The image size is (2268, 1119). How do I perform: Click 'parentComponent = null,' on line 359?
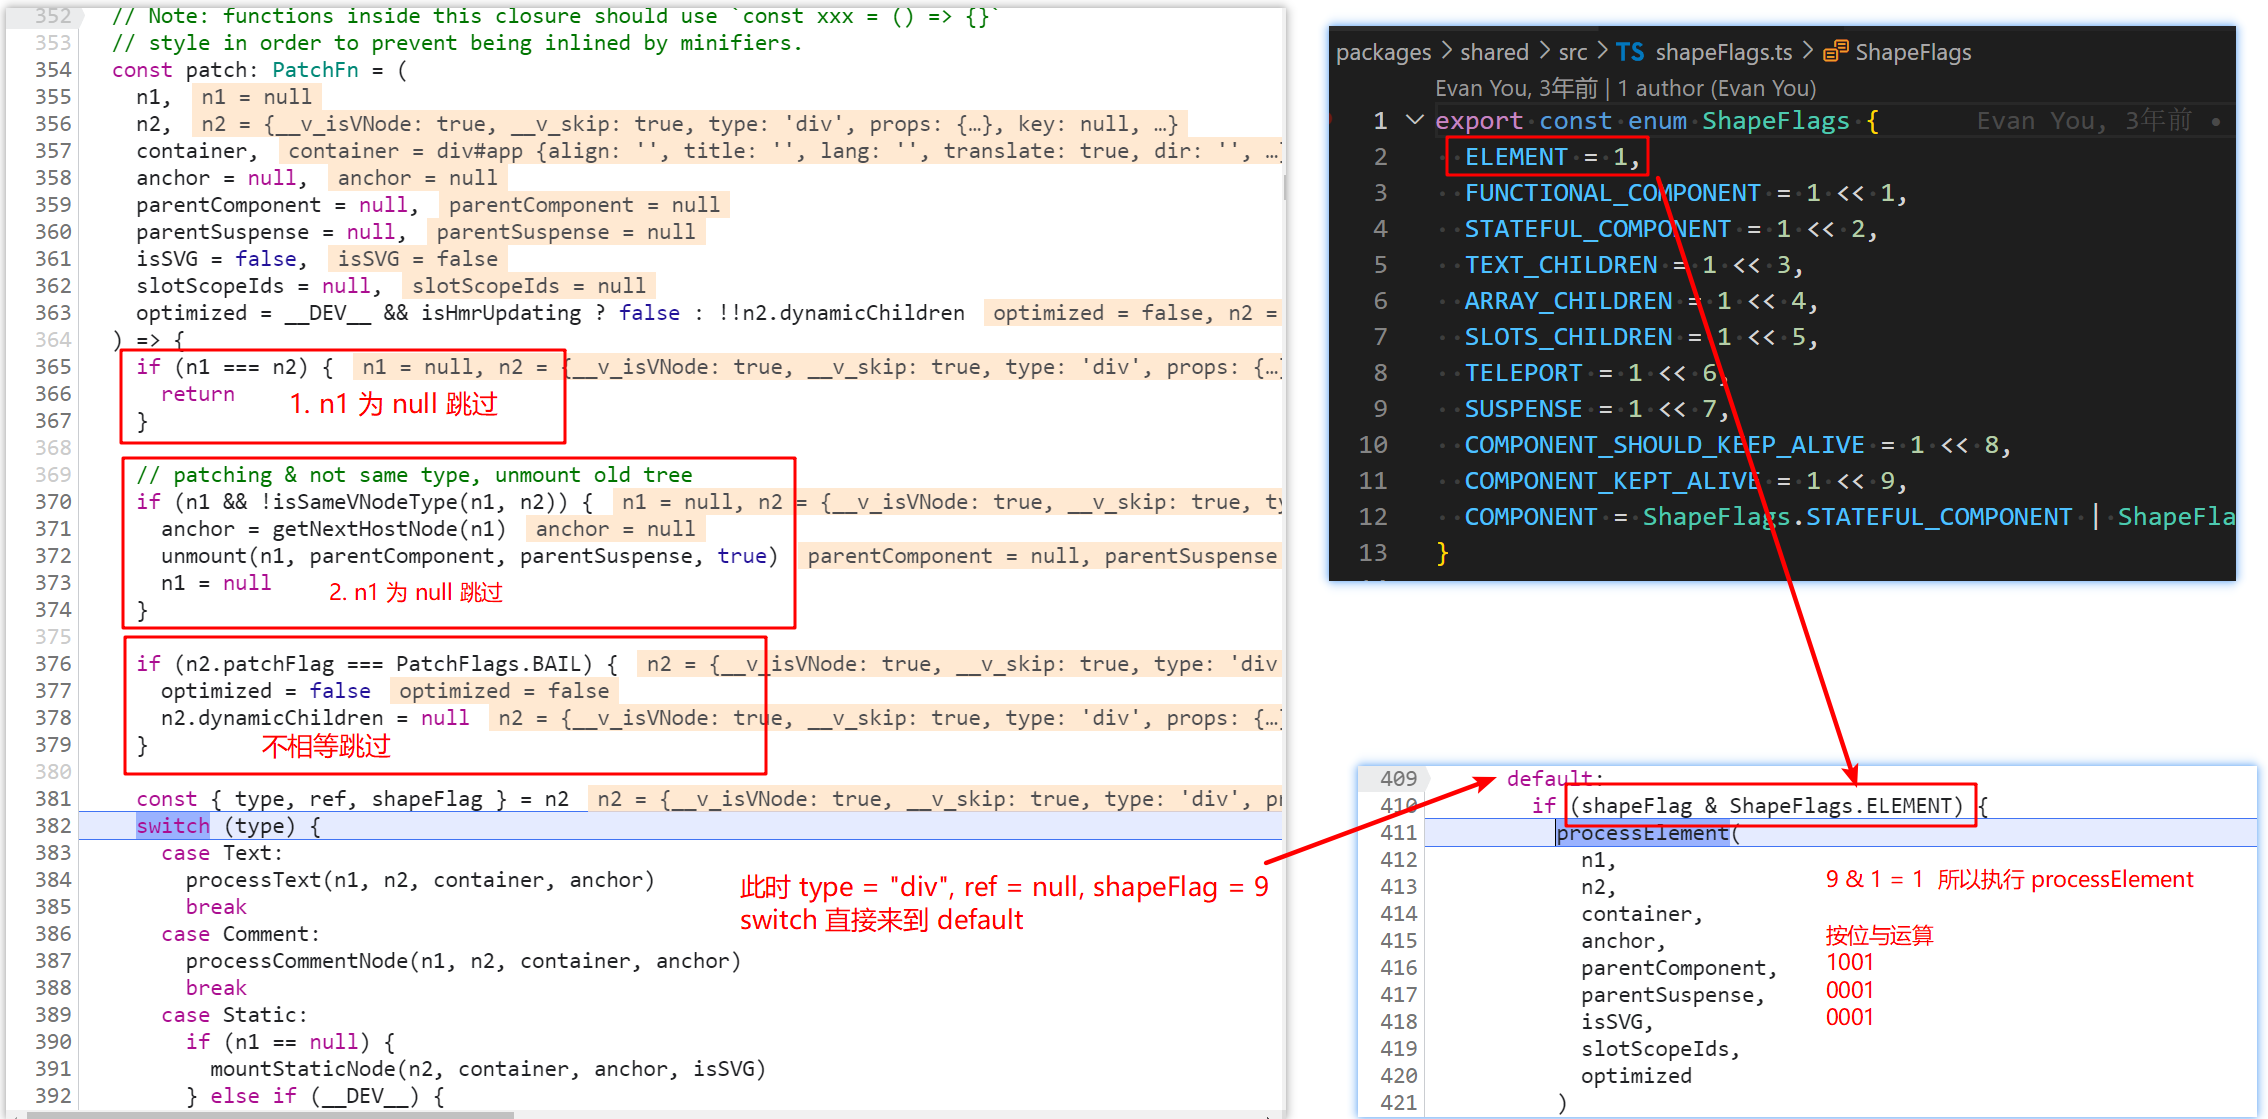(278, 205)
